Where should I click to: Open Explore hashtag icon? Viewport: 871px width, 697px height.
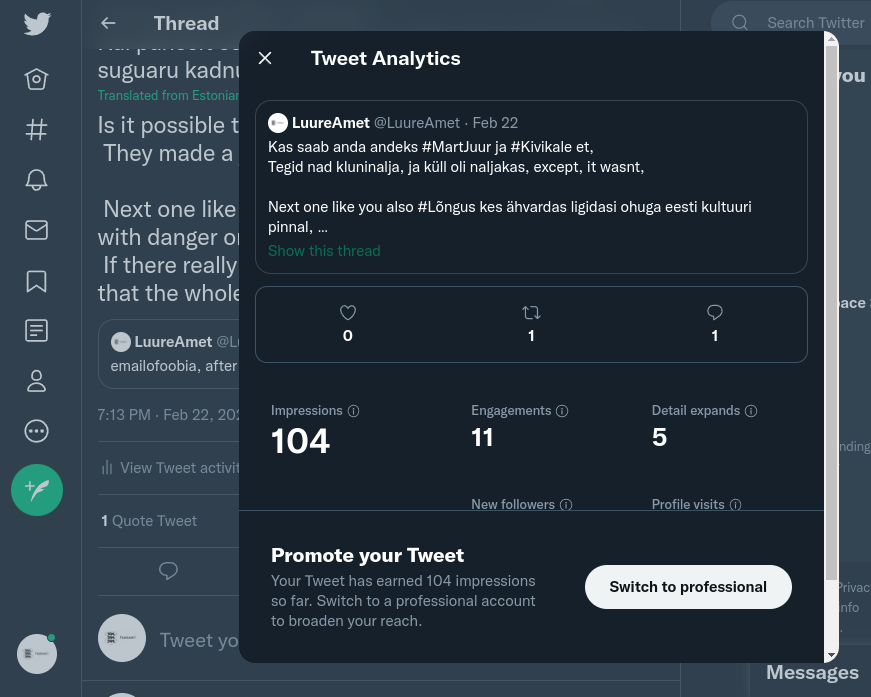(x=37, y=130)
